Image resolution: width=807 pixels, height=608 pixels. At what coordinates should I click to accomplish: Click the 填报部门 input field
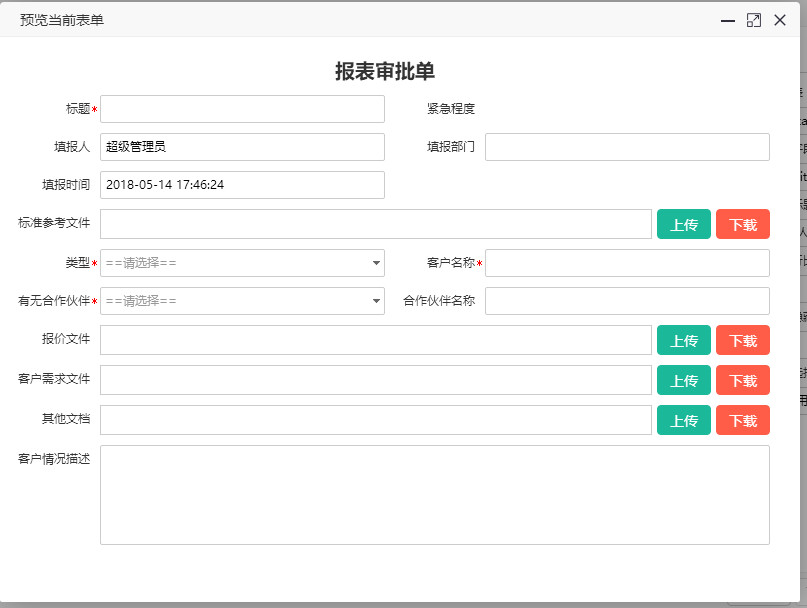click(627, 147)
